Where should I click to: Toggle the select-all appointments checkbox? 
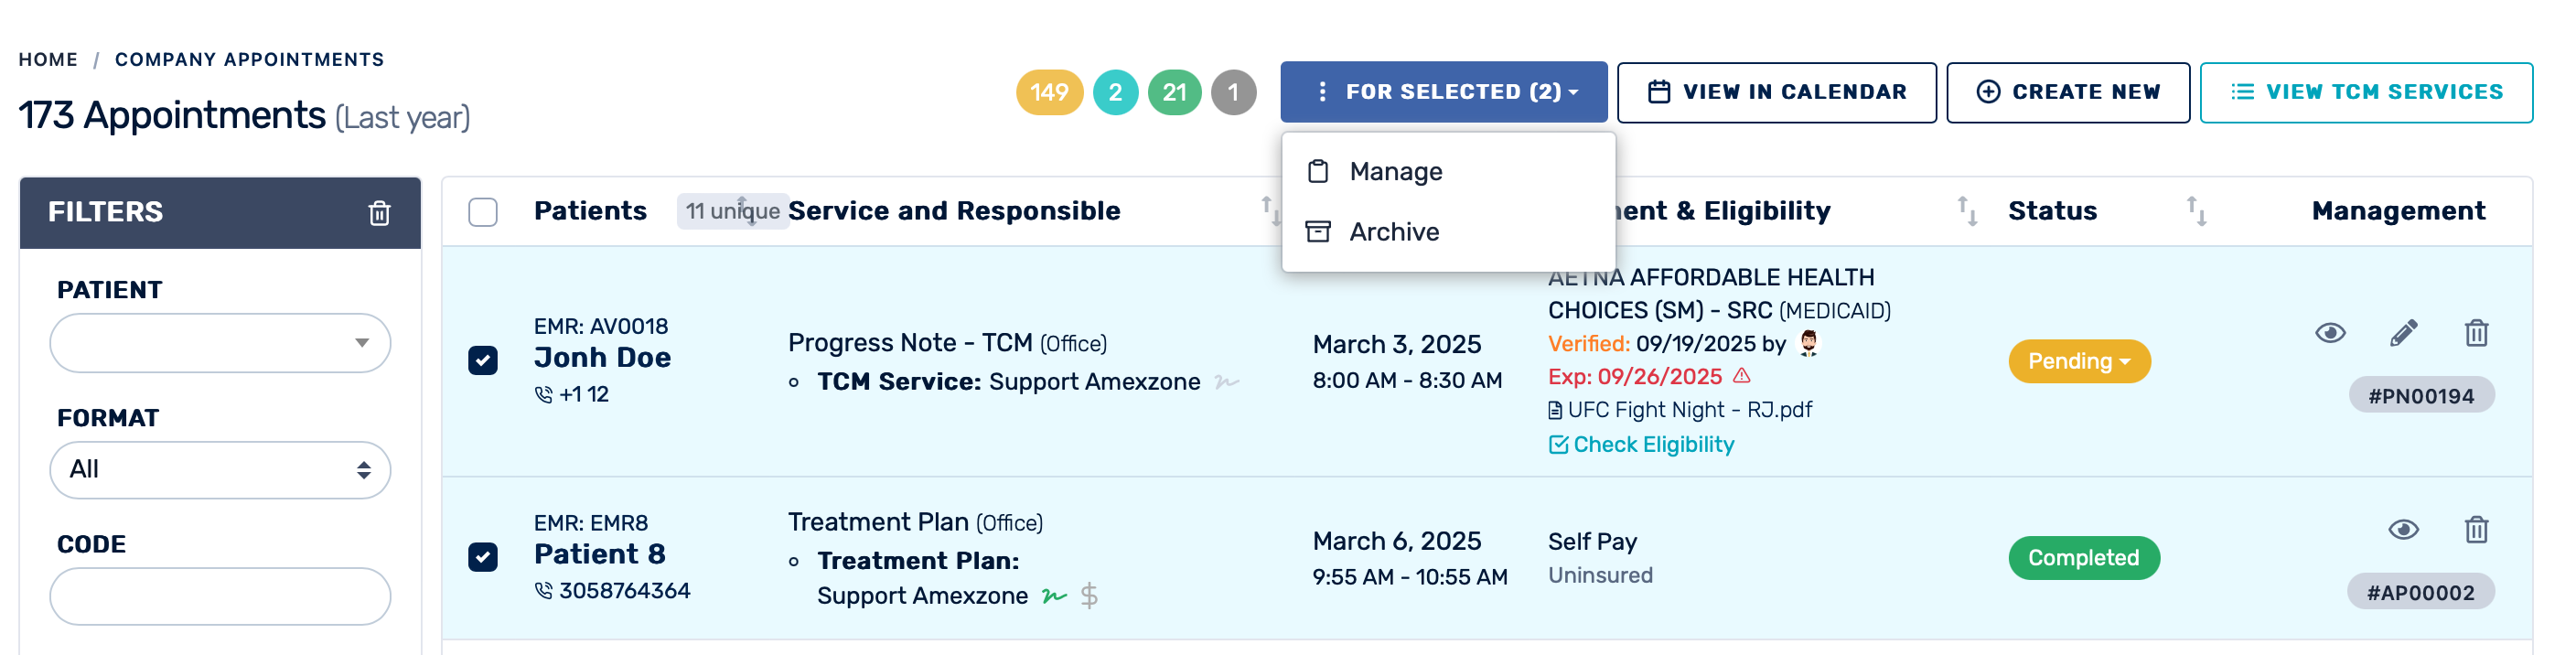pyautogui.click(x=483, y=212)
